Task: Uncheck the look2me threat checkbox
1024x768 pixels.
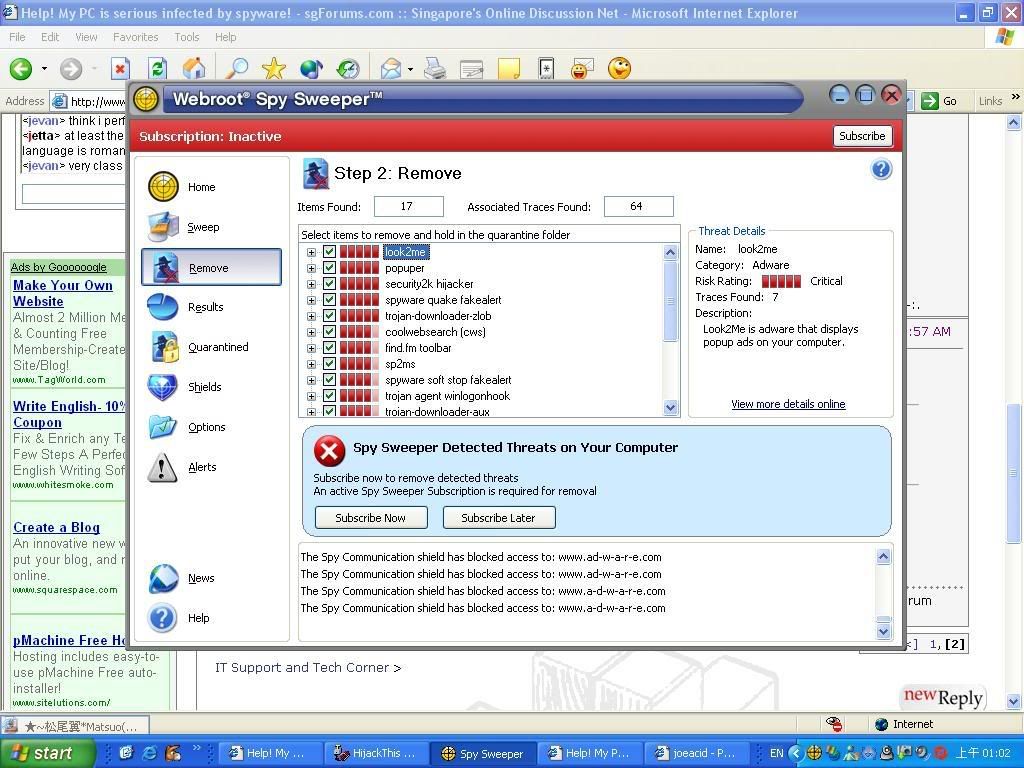Action: pyautogui.click(x=329, y=252)
